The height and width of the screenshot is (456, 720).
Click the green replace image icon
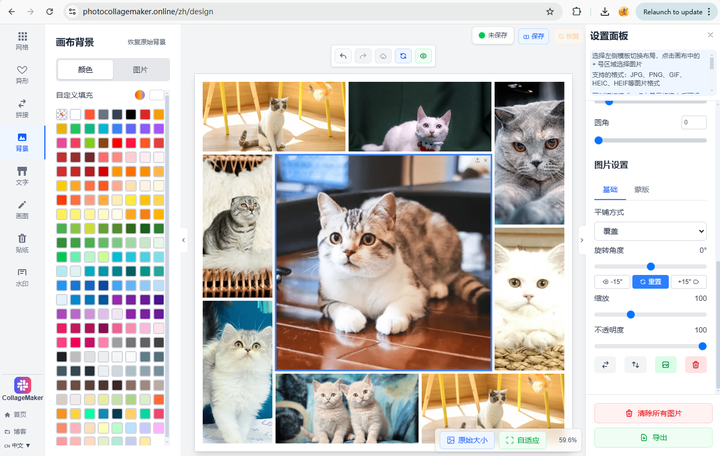pyautogui.click(x=664, y=365)
